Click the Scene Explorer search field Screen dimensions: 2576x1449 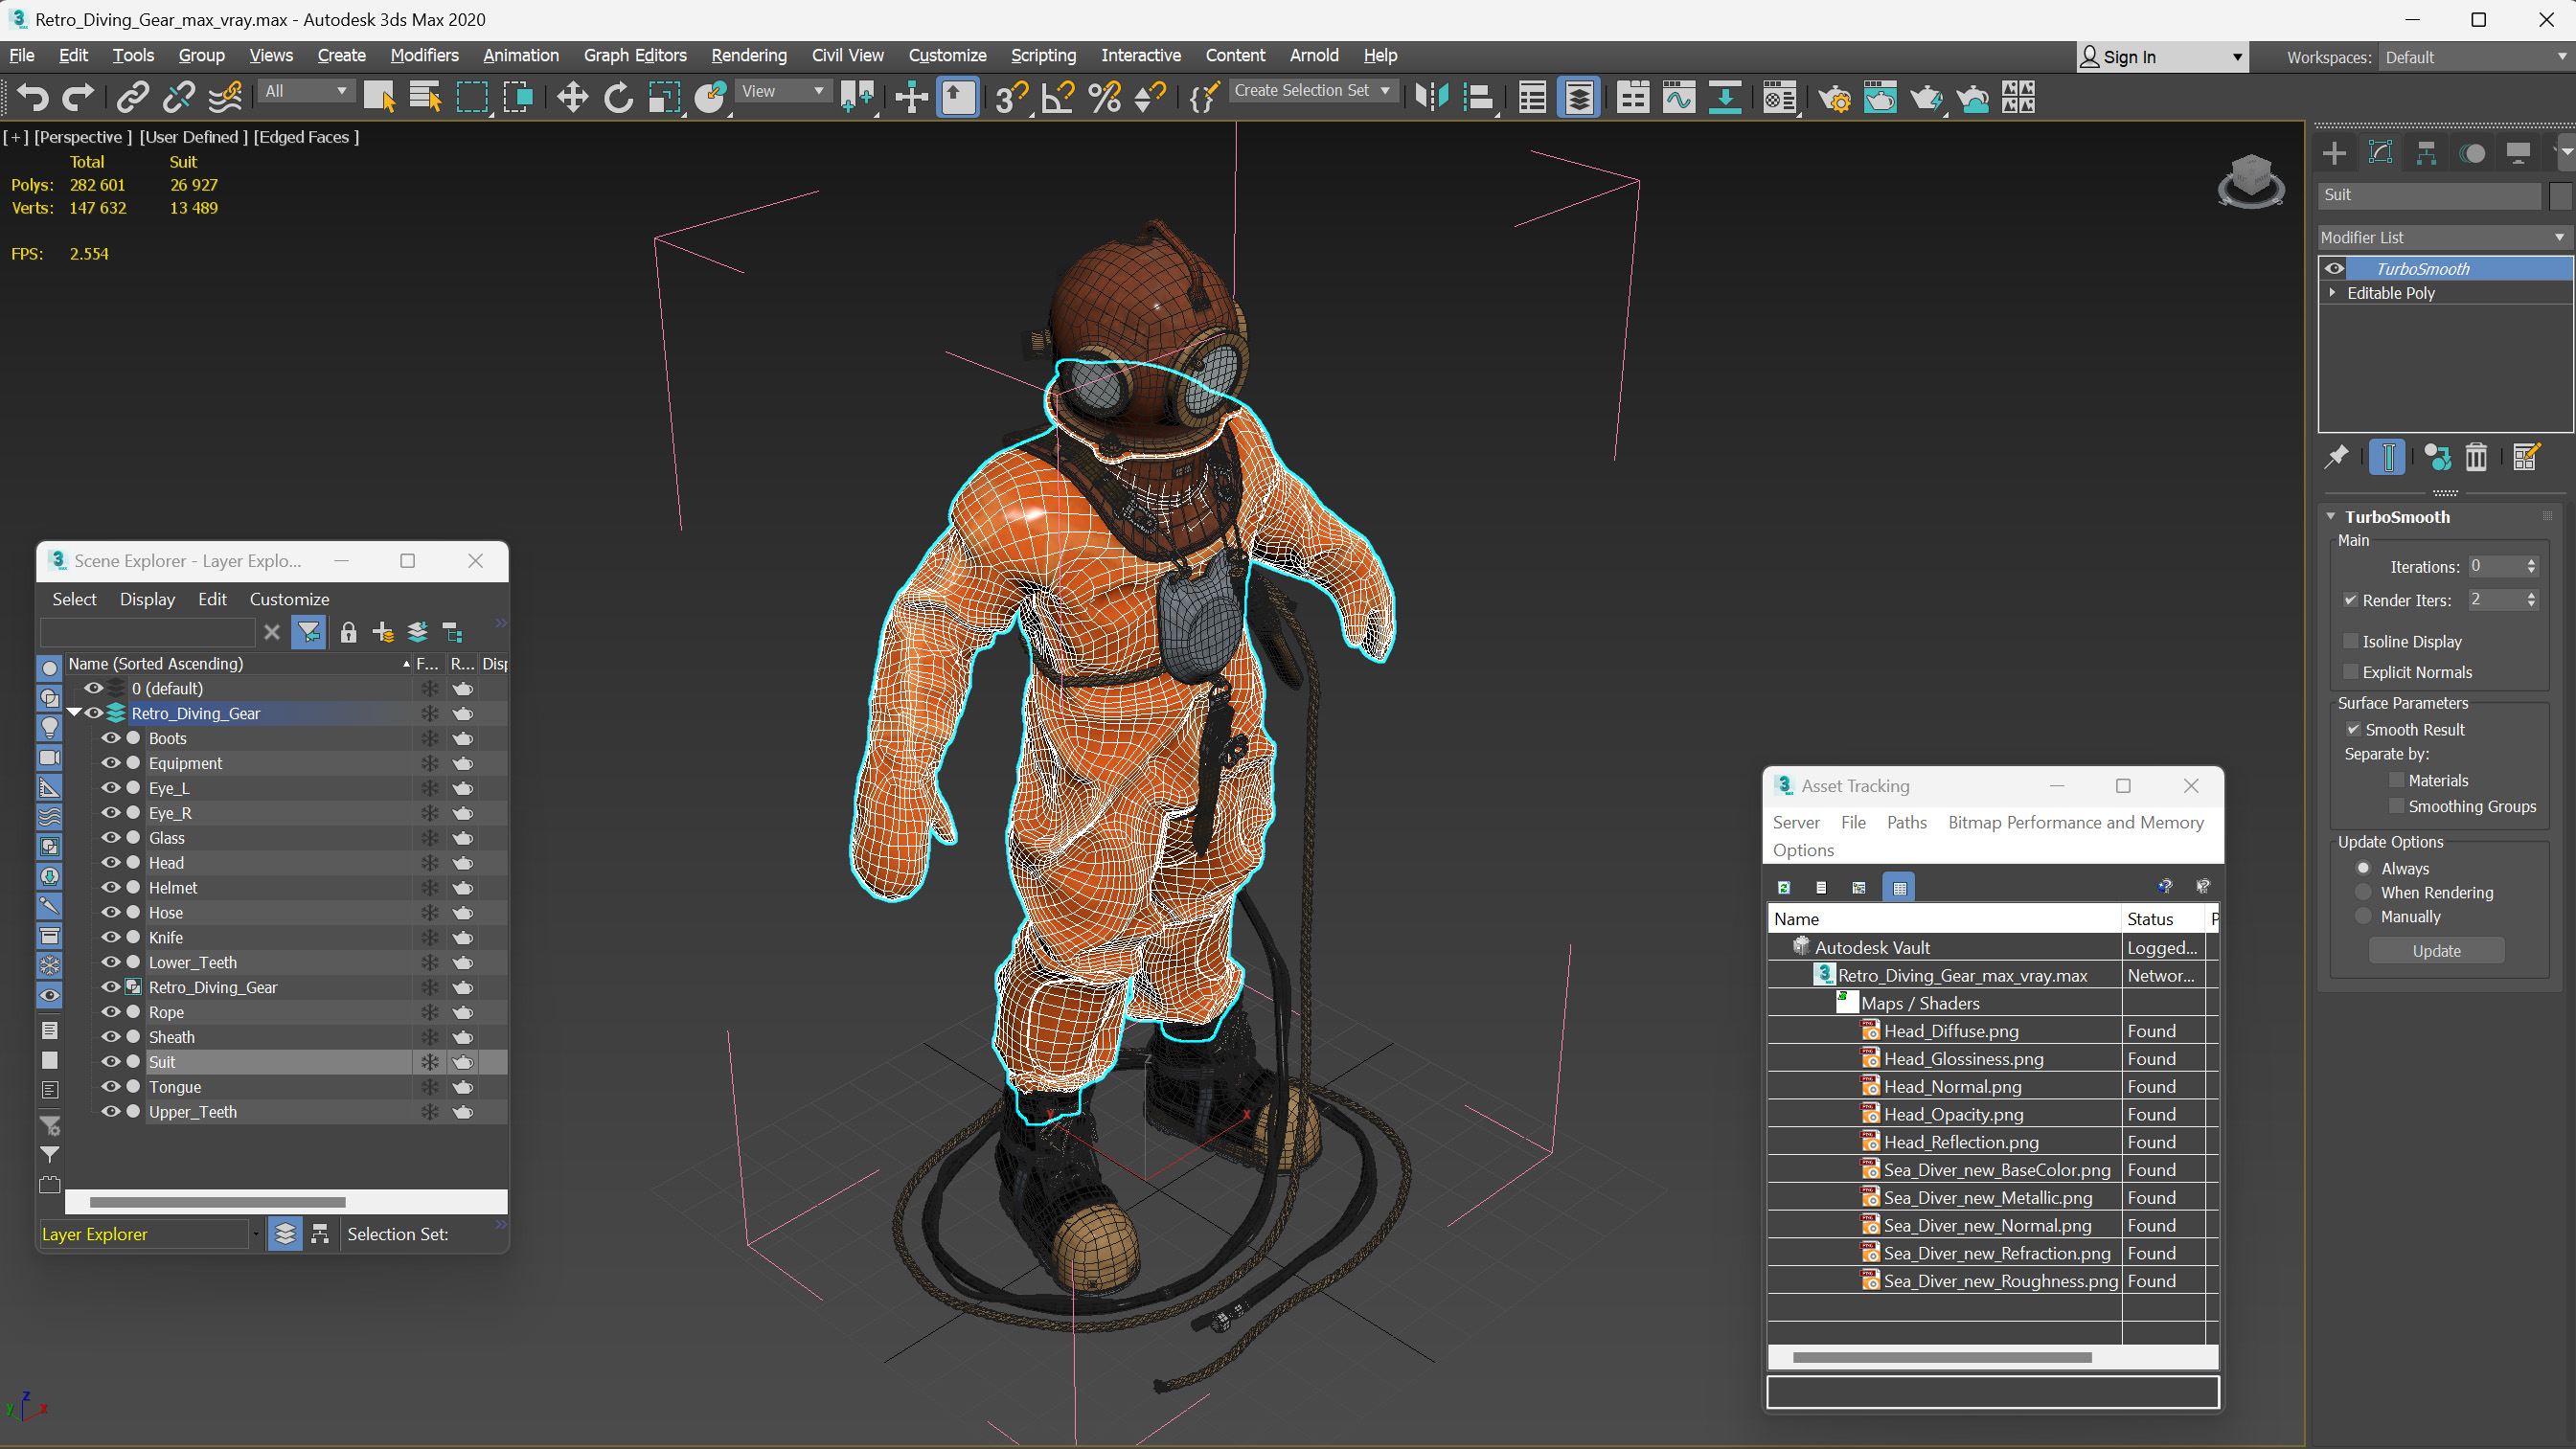pyautogui.click(x=147, y=632)
